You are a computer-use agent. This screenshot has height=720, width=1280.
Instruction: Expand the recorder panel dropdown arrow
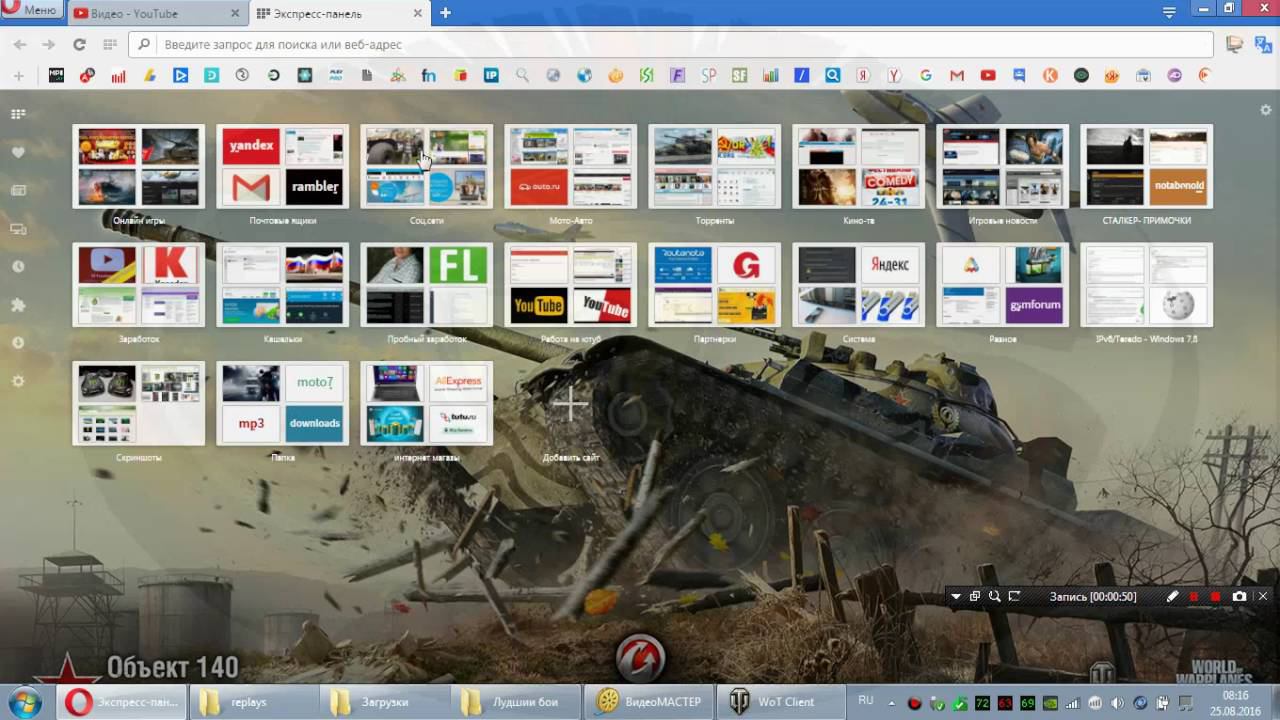pos(956,596)
